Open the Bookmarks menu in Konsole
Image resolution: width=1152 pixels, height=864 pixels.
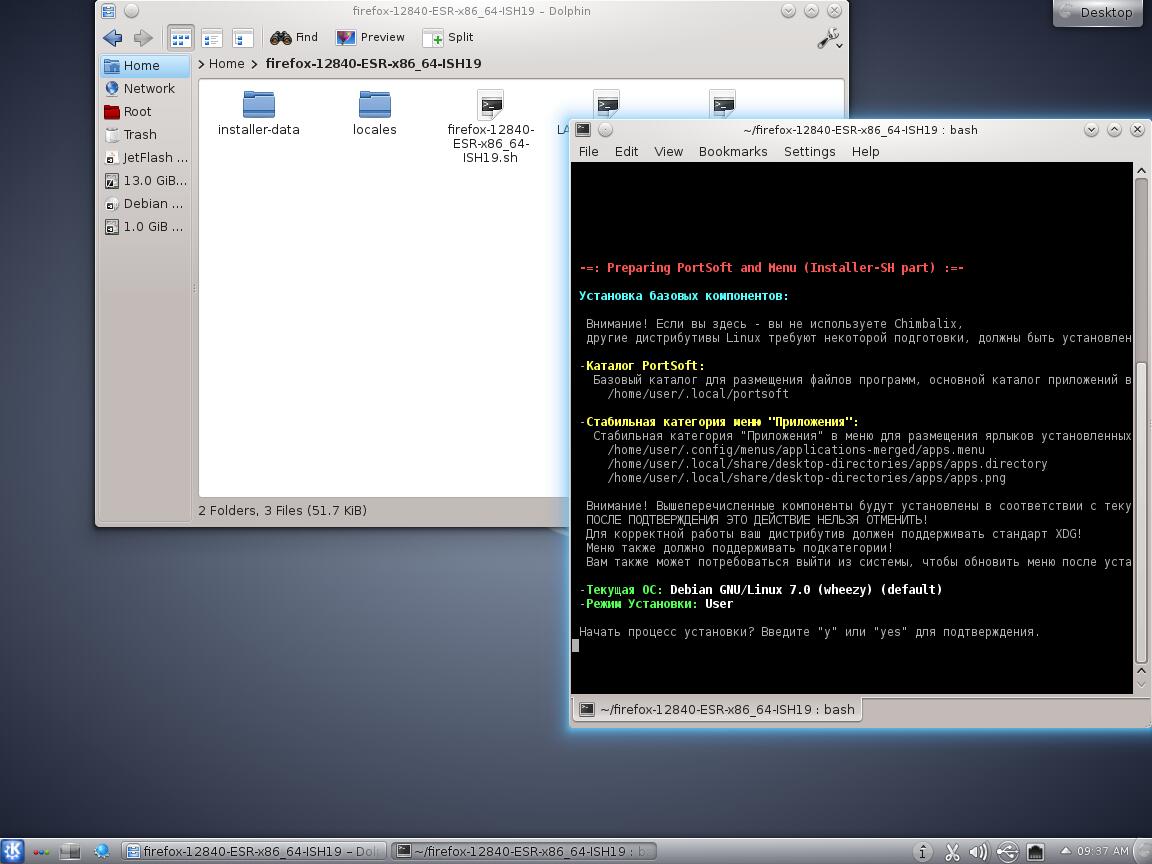click(732, 152)
